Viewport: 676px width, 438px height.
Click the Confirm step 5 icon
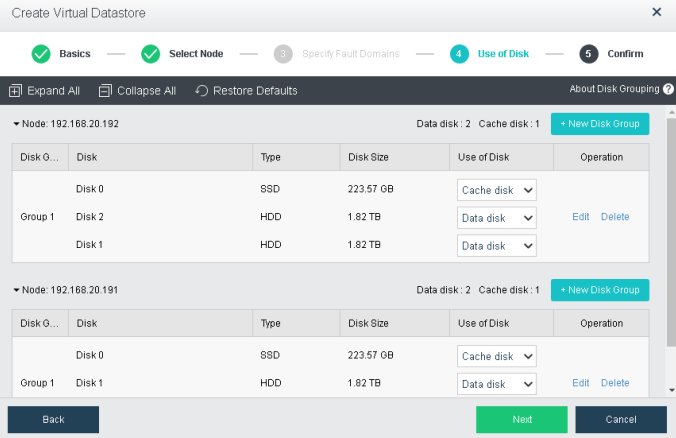coord(589,54)
